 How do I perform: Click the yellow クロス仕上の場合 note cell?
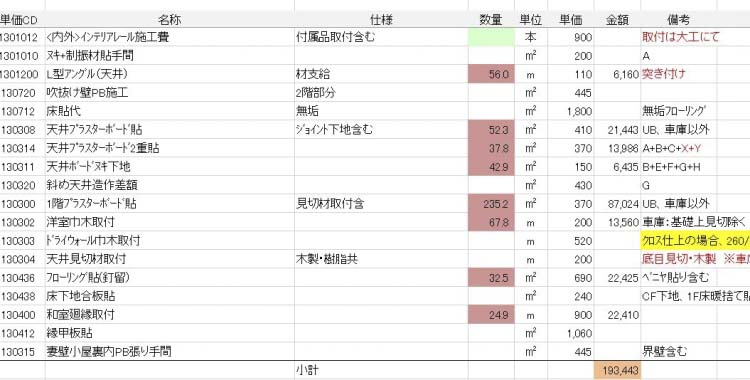[x=695, y=241]
